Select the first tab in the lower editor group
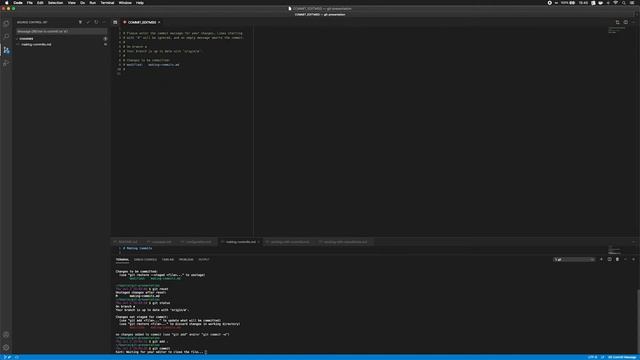This screenshot has width=640, height=360. click(128, 242)
